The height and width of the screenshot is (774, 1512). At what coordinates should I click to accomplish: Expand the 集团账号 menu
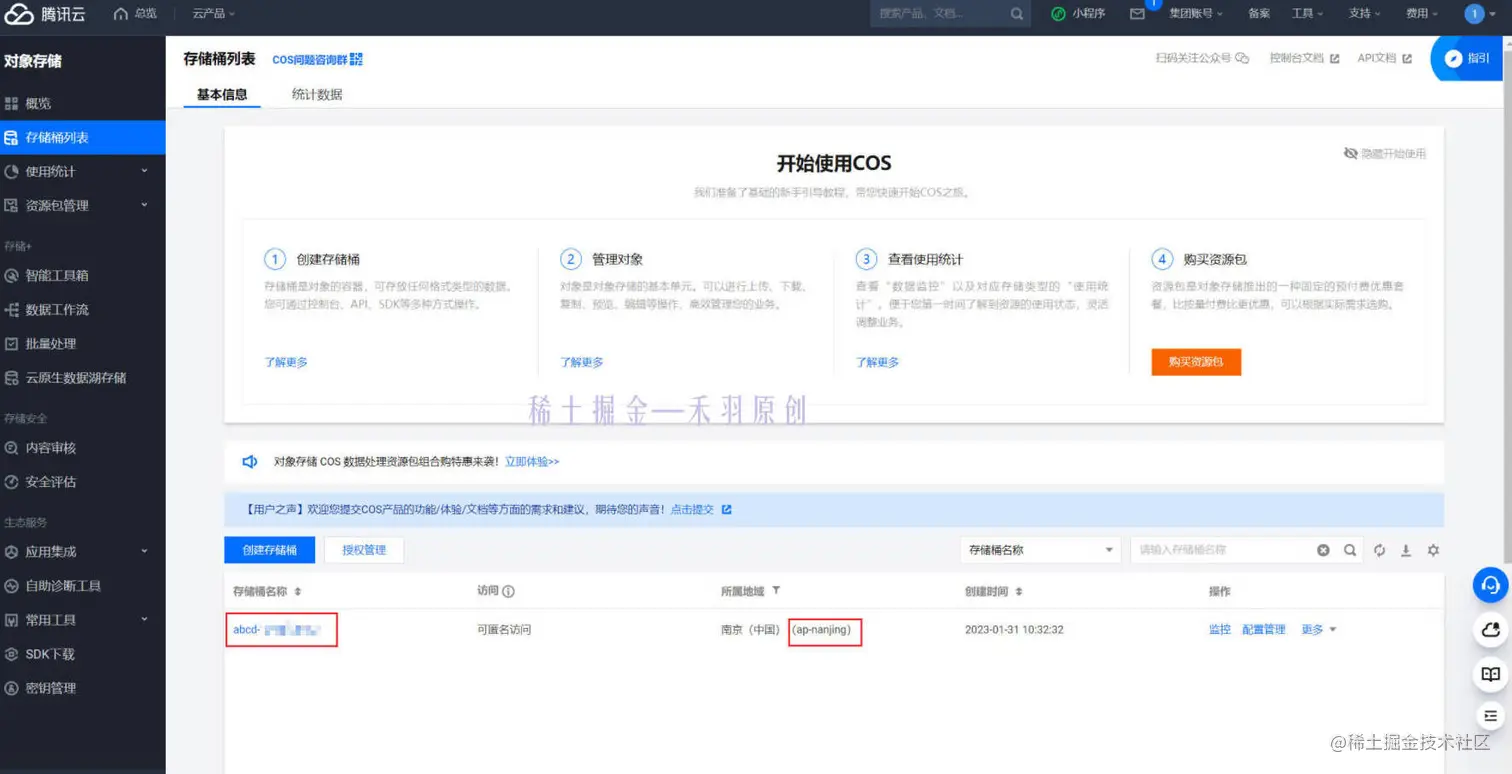point(1197,14)
